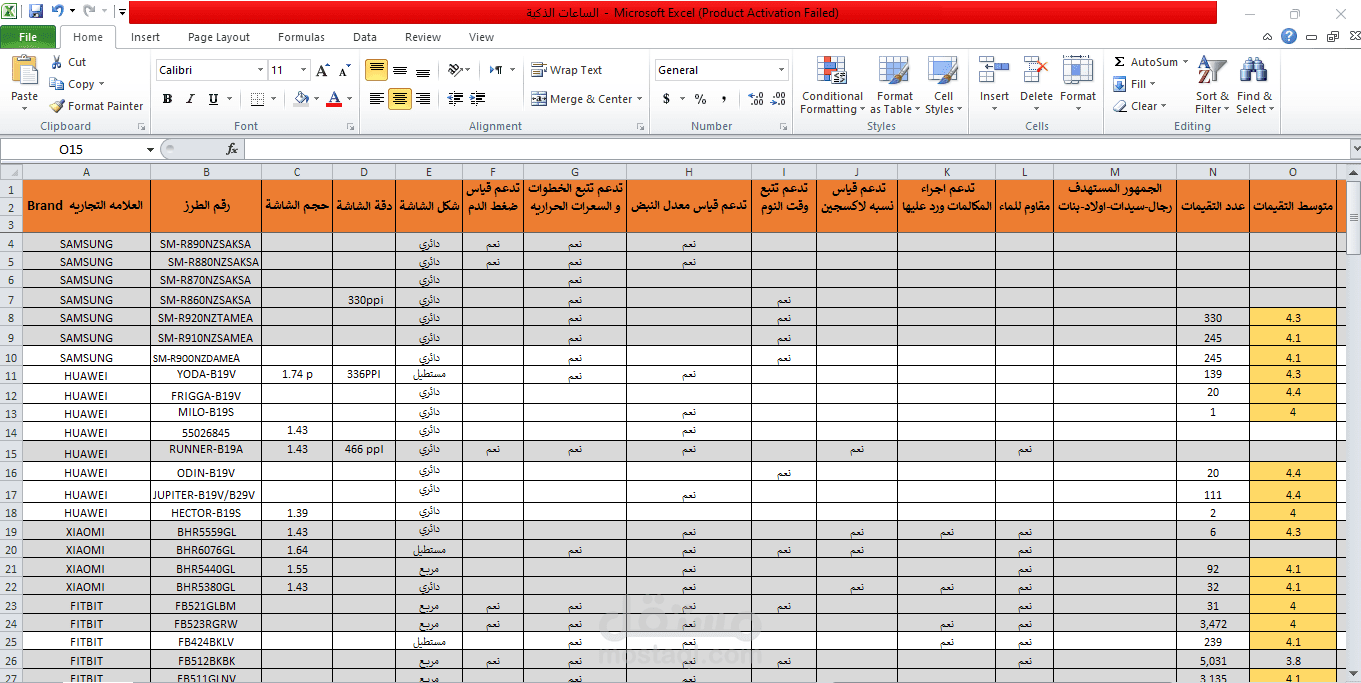
Task: Click Increase Decimal icon
Action: (x=755, y=99)
